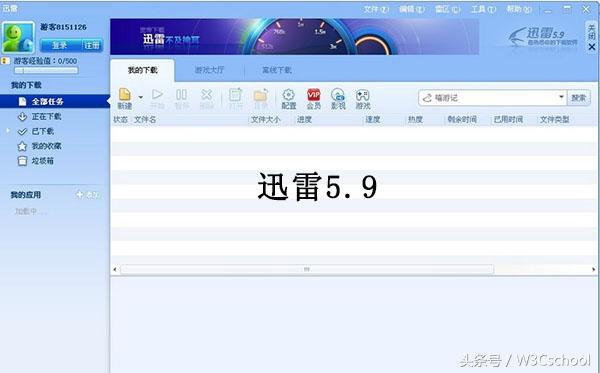Image resolution: width=600 pixels, height=373 pixels.
Task: Sort by the 已用时间 column header
Action: pos(508,119)
